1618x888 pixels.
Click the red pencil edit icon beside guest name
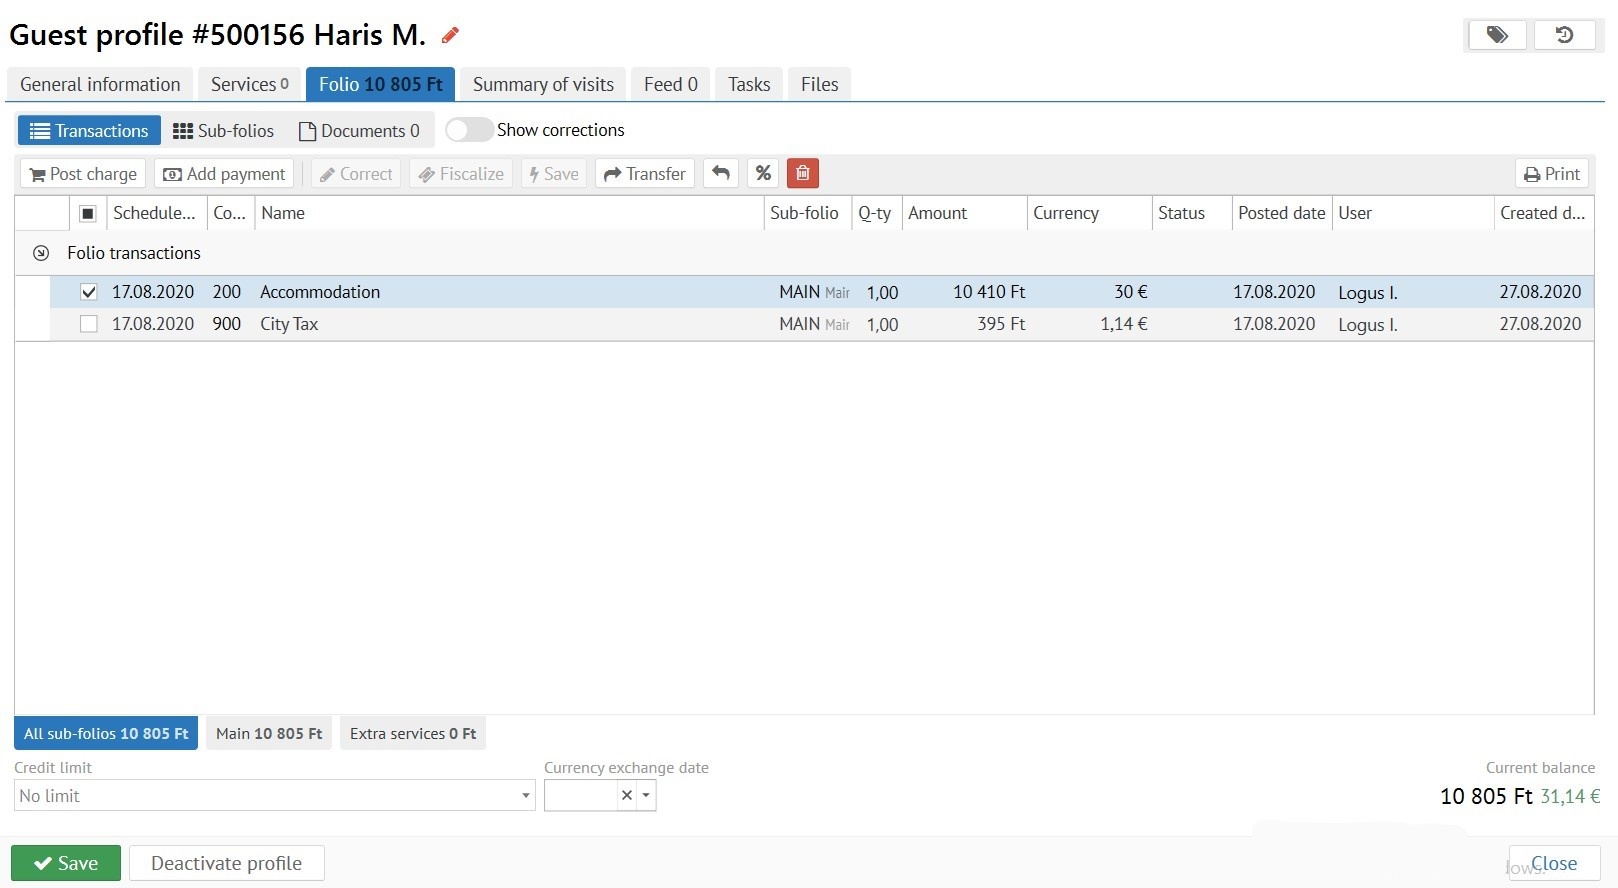coord(450,36)
